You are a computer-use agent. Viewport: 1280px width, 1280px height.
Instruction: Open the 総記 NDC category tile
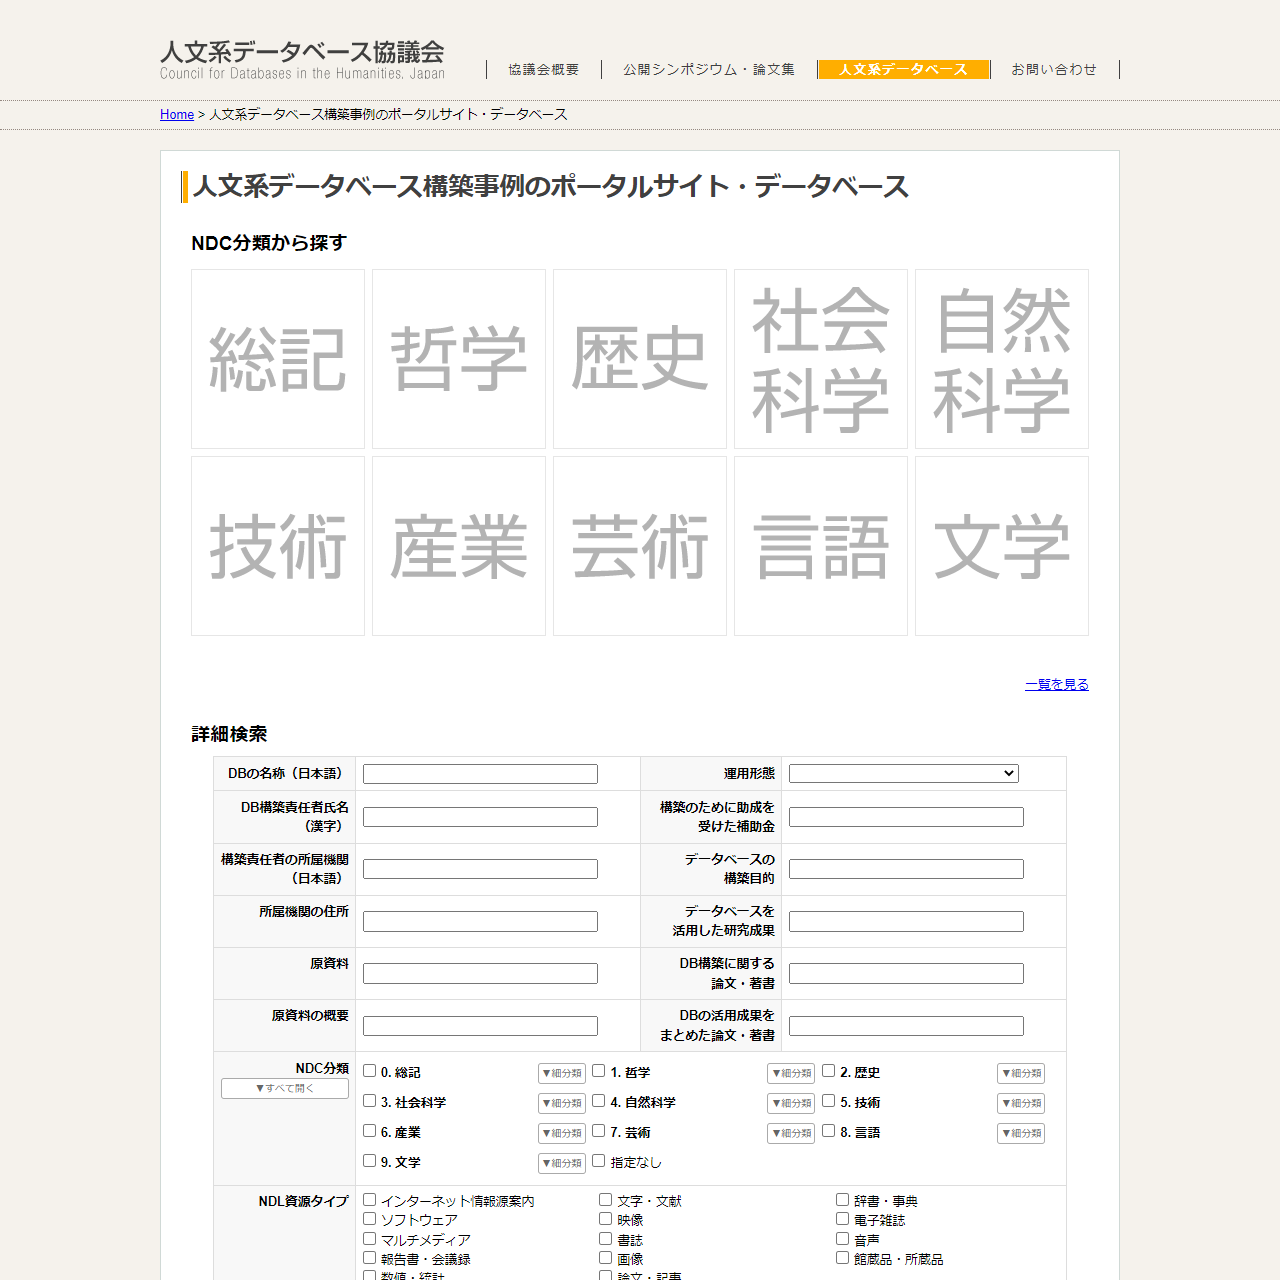pyautogui.click(x=278, y=359)
